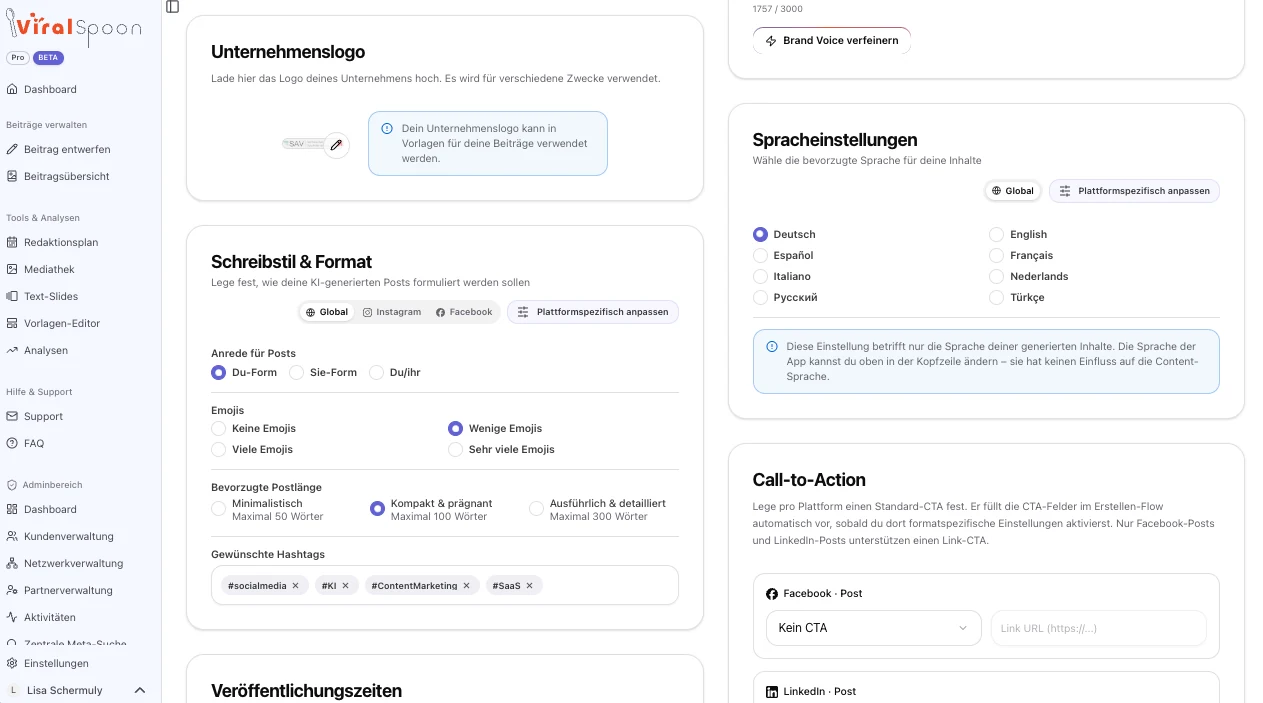This screenshot has height=703, width=1263.
Task: Click the Facebook Link URL input field
Action: 1098,628
